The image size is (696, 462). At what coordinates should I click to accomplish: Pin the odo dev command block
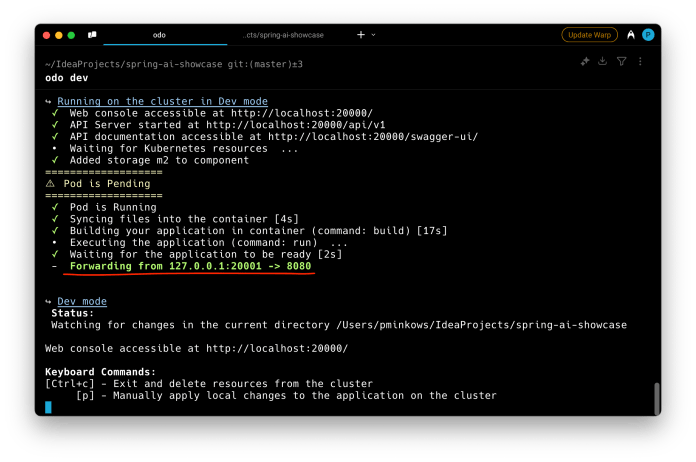(585, 62)
